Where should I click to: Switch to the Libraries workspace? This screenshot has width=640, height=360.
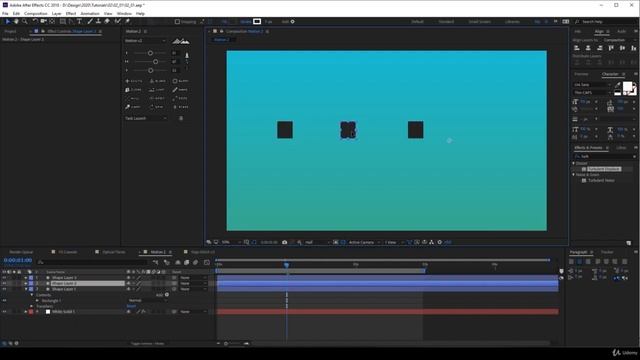512,22
